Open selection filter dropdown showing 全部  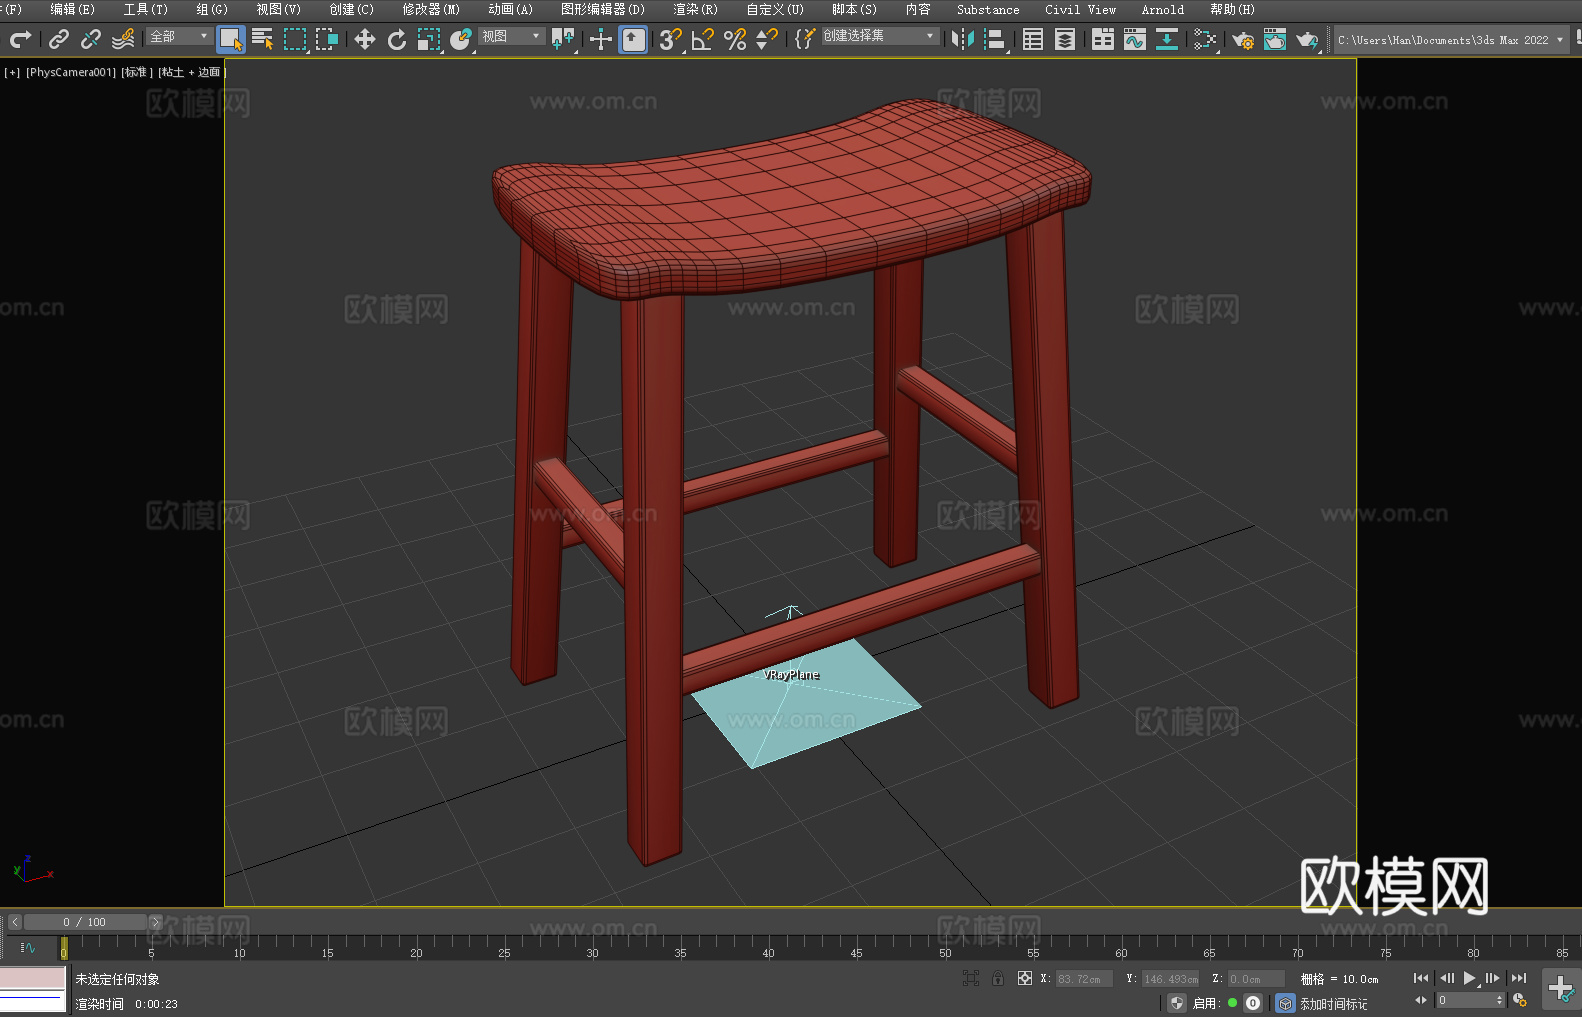click(x=179, y=36)
